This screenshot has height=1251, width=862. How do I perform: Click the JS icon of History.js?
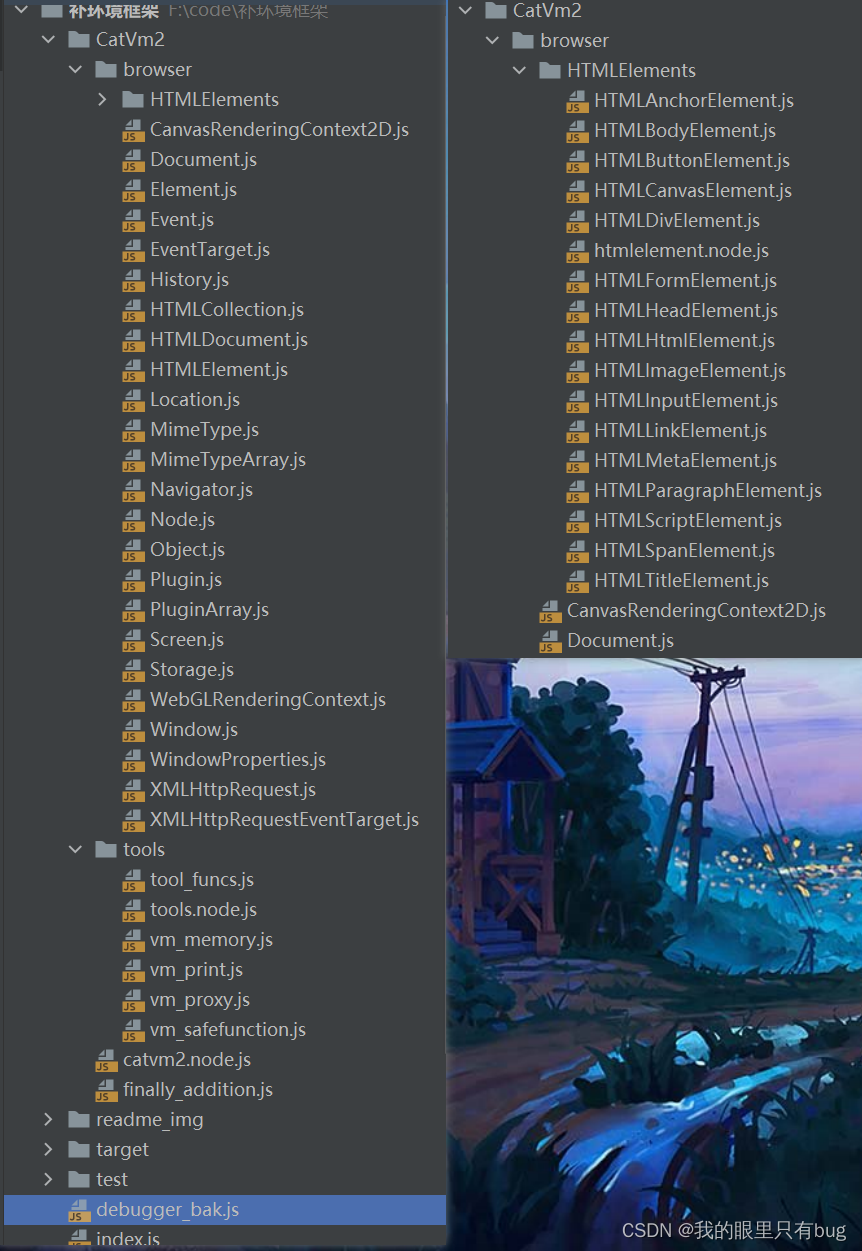pyautogui.click(x=133, y=281)
